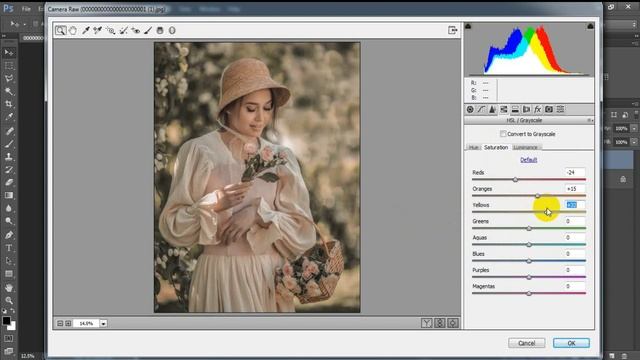Open the zoom level dropdown arrow
Viewport: 640px width, 360px height.
tap(104, 323)
